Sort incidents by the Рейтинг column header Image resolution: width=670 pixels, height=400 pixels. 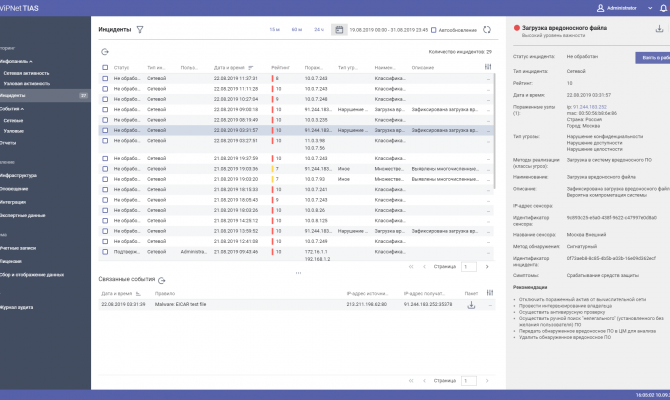280,68
